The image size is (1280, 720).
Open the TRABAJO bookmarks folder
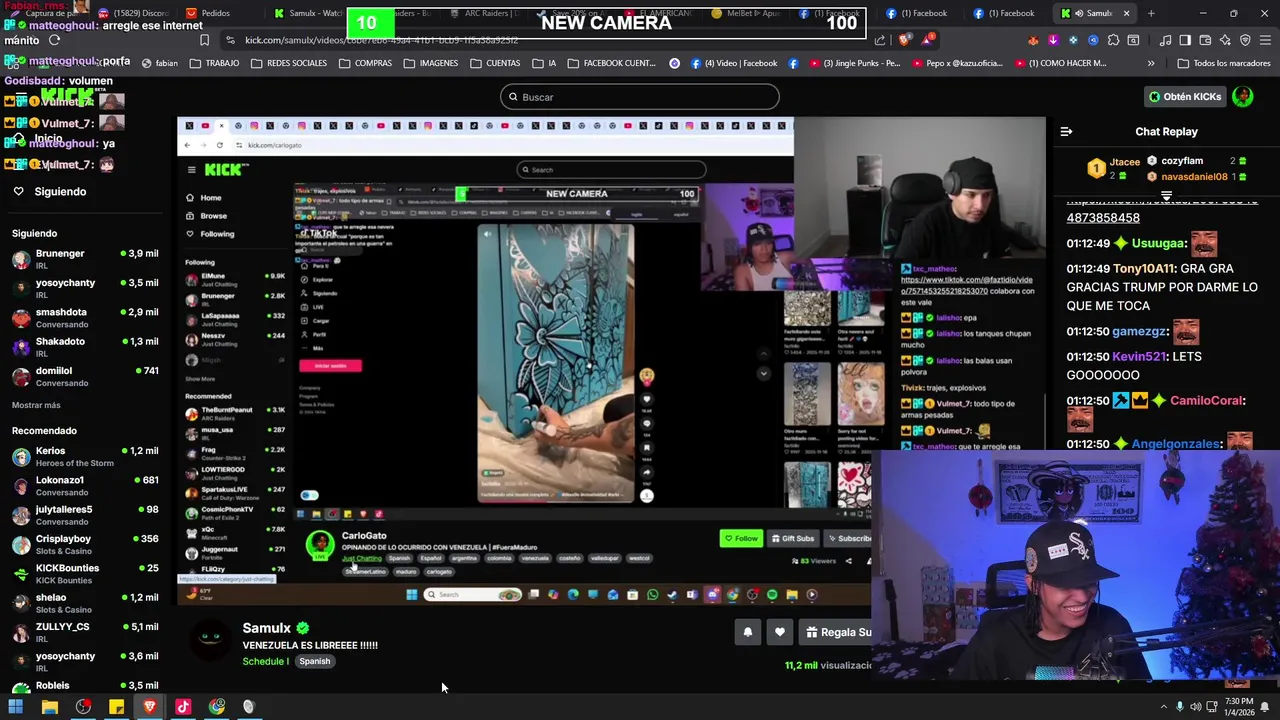[213, 63]
